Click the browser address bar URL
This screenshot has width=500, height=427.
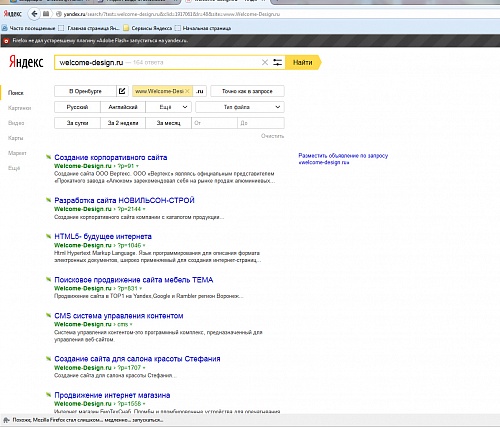(172, 14)
